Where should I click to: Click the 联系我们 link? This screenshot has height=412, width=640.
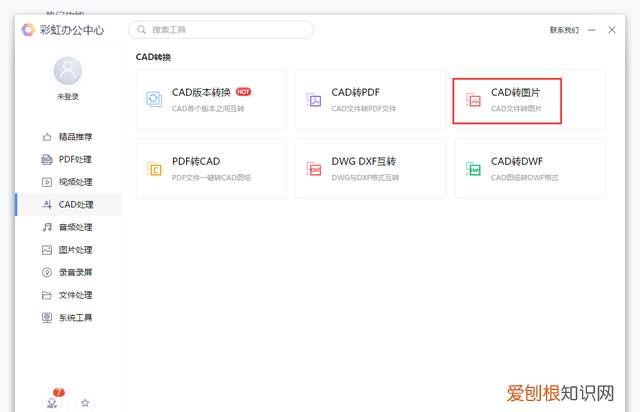pyautogui.click(x=563, y=30)
